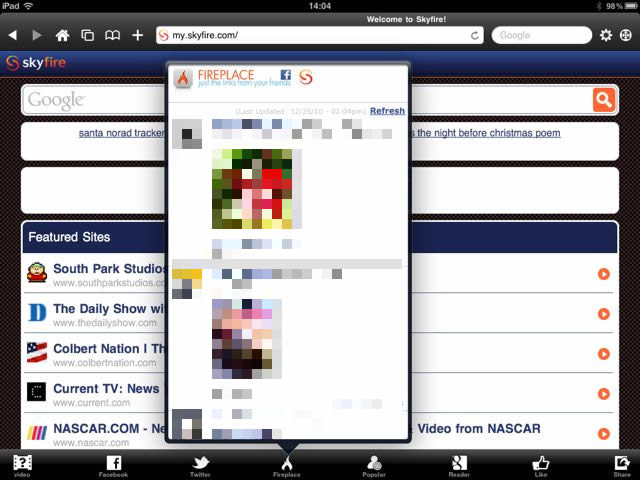Tap the battery indicator in status bar
Screen dimensions: 640x480
(631, 6)
